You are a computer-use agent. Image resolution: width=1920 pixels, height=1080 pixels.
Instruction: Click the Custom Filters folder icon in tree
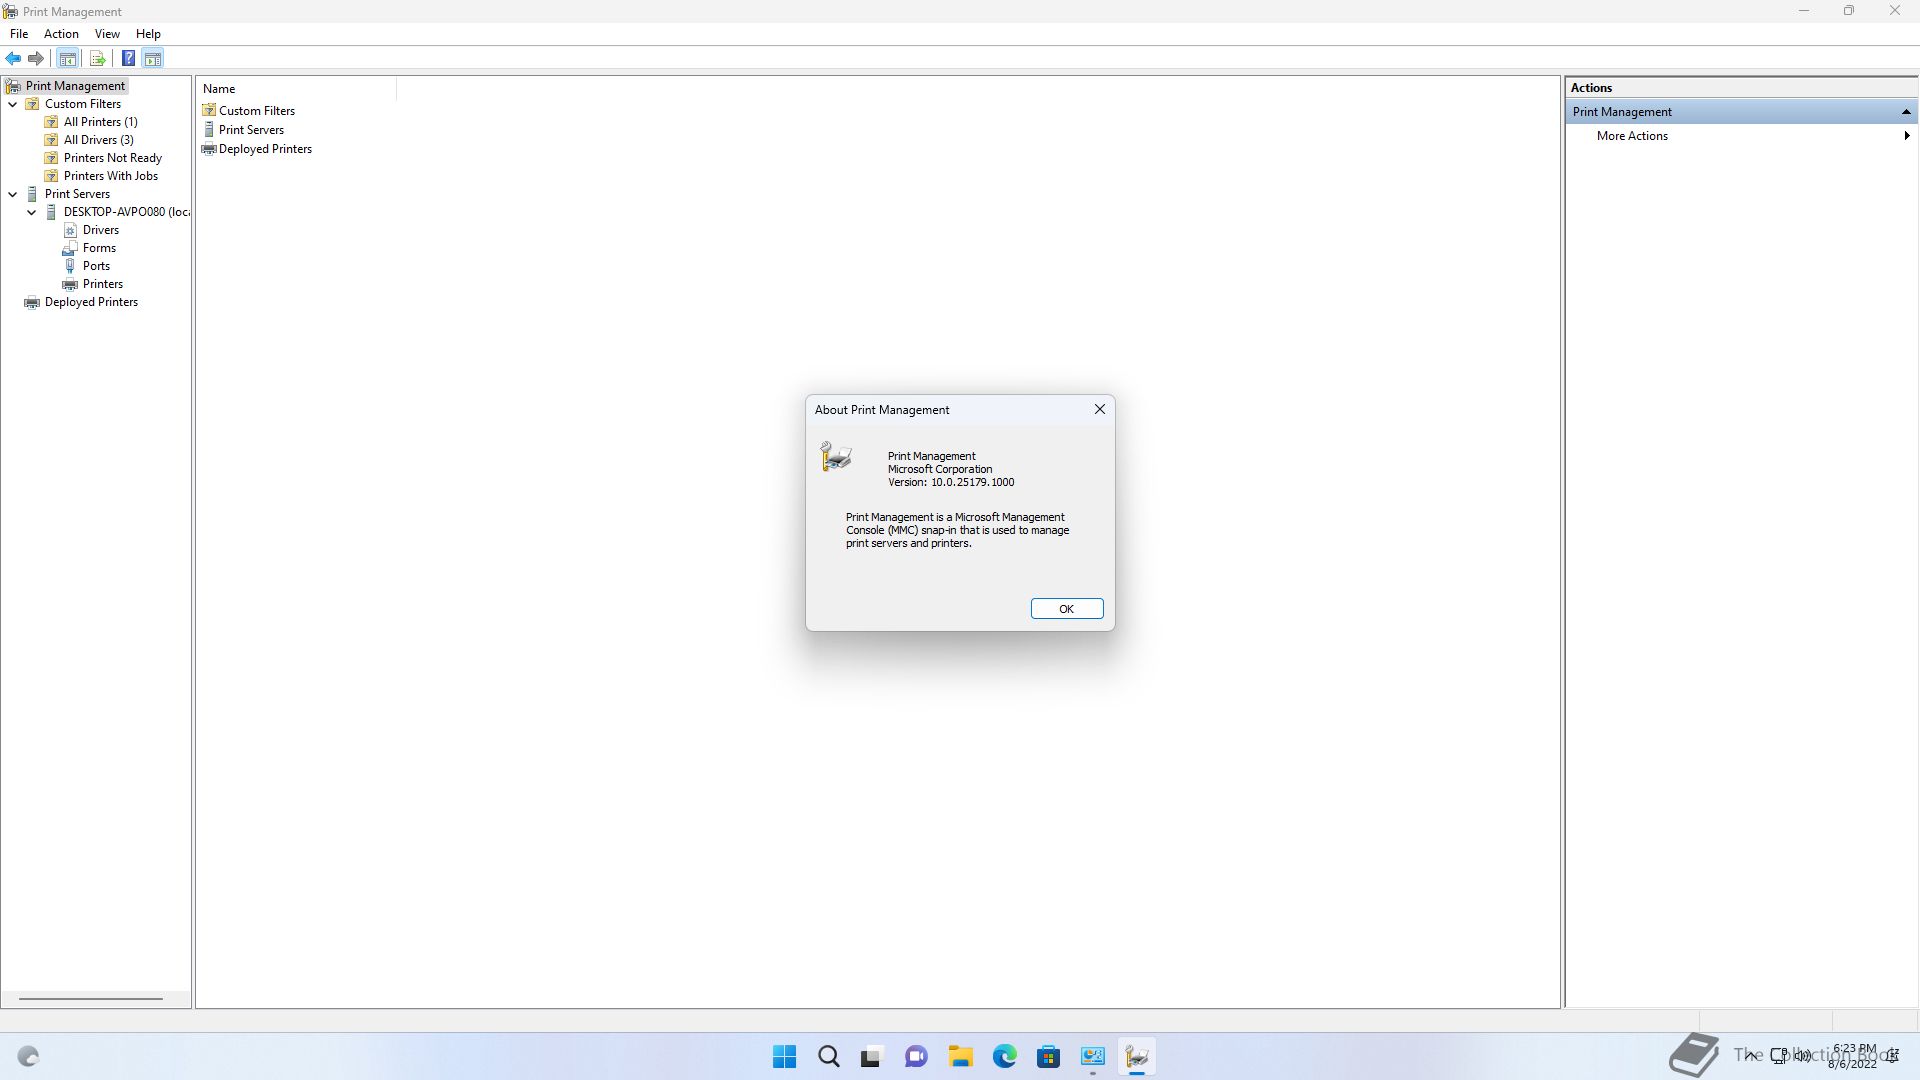32,104
